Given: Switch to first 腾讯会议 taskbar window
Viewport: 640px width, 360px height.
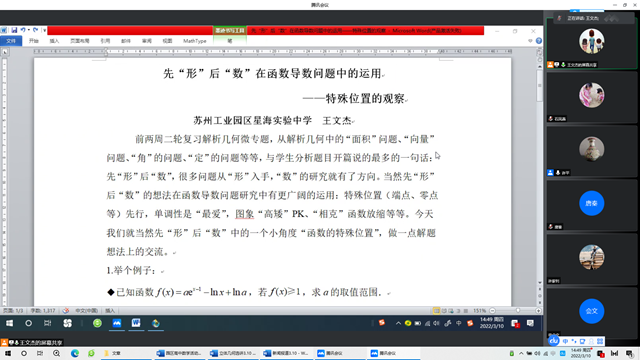Looking at the screenshot, I should tap(340, 353).
